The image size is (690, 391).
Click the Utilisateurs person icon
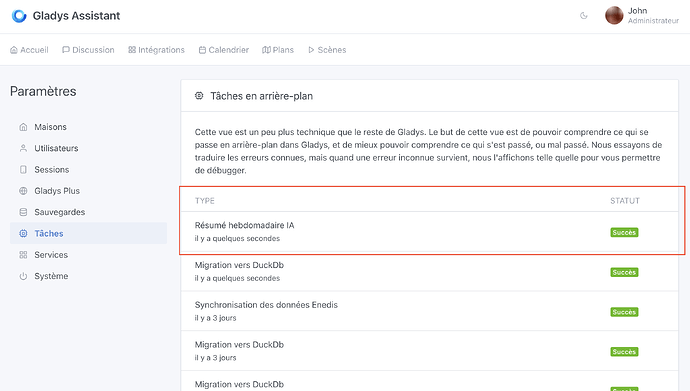23,148
